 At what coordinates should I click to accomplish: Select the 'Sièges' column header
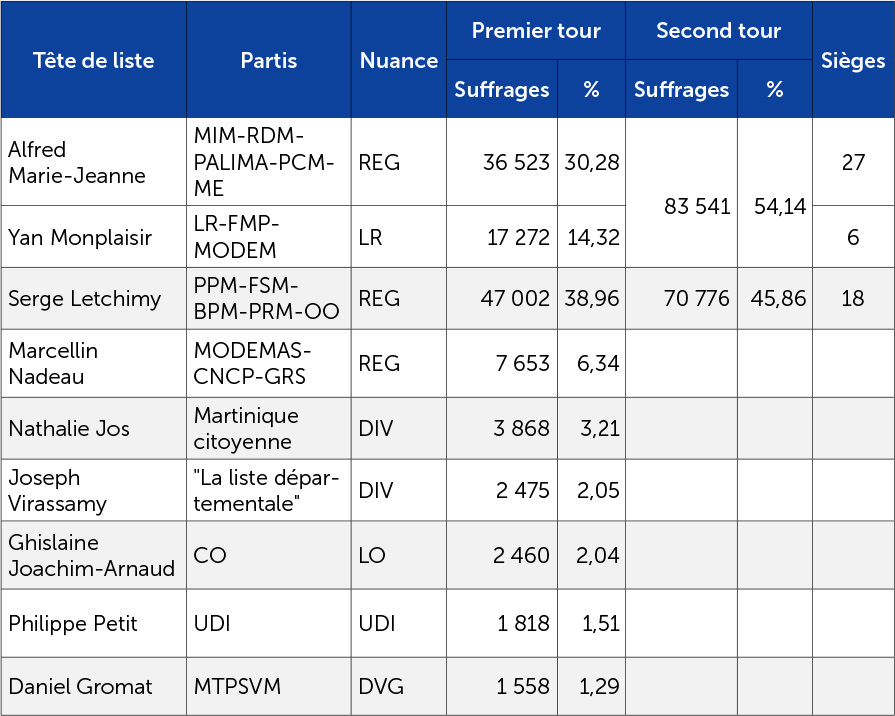tap(852, 60)
